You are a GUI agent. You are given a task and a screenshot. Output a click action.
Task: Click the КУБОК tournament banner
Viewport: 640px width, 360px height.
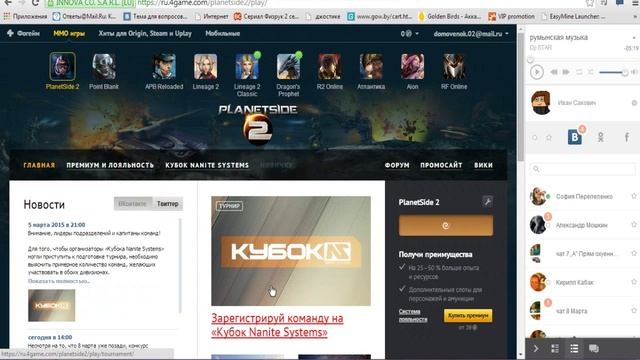pyautogui.click(x=291, y=251)
